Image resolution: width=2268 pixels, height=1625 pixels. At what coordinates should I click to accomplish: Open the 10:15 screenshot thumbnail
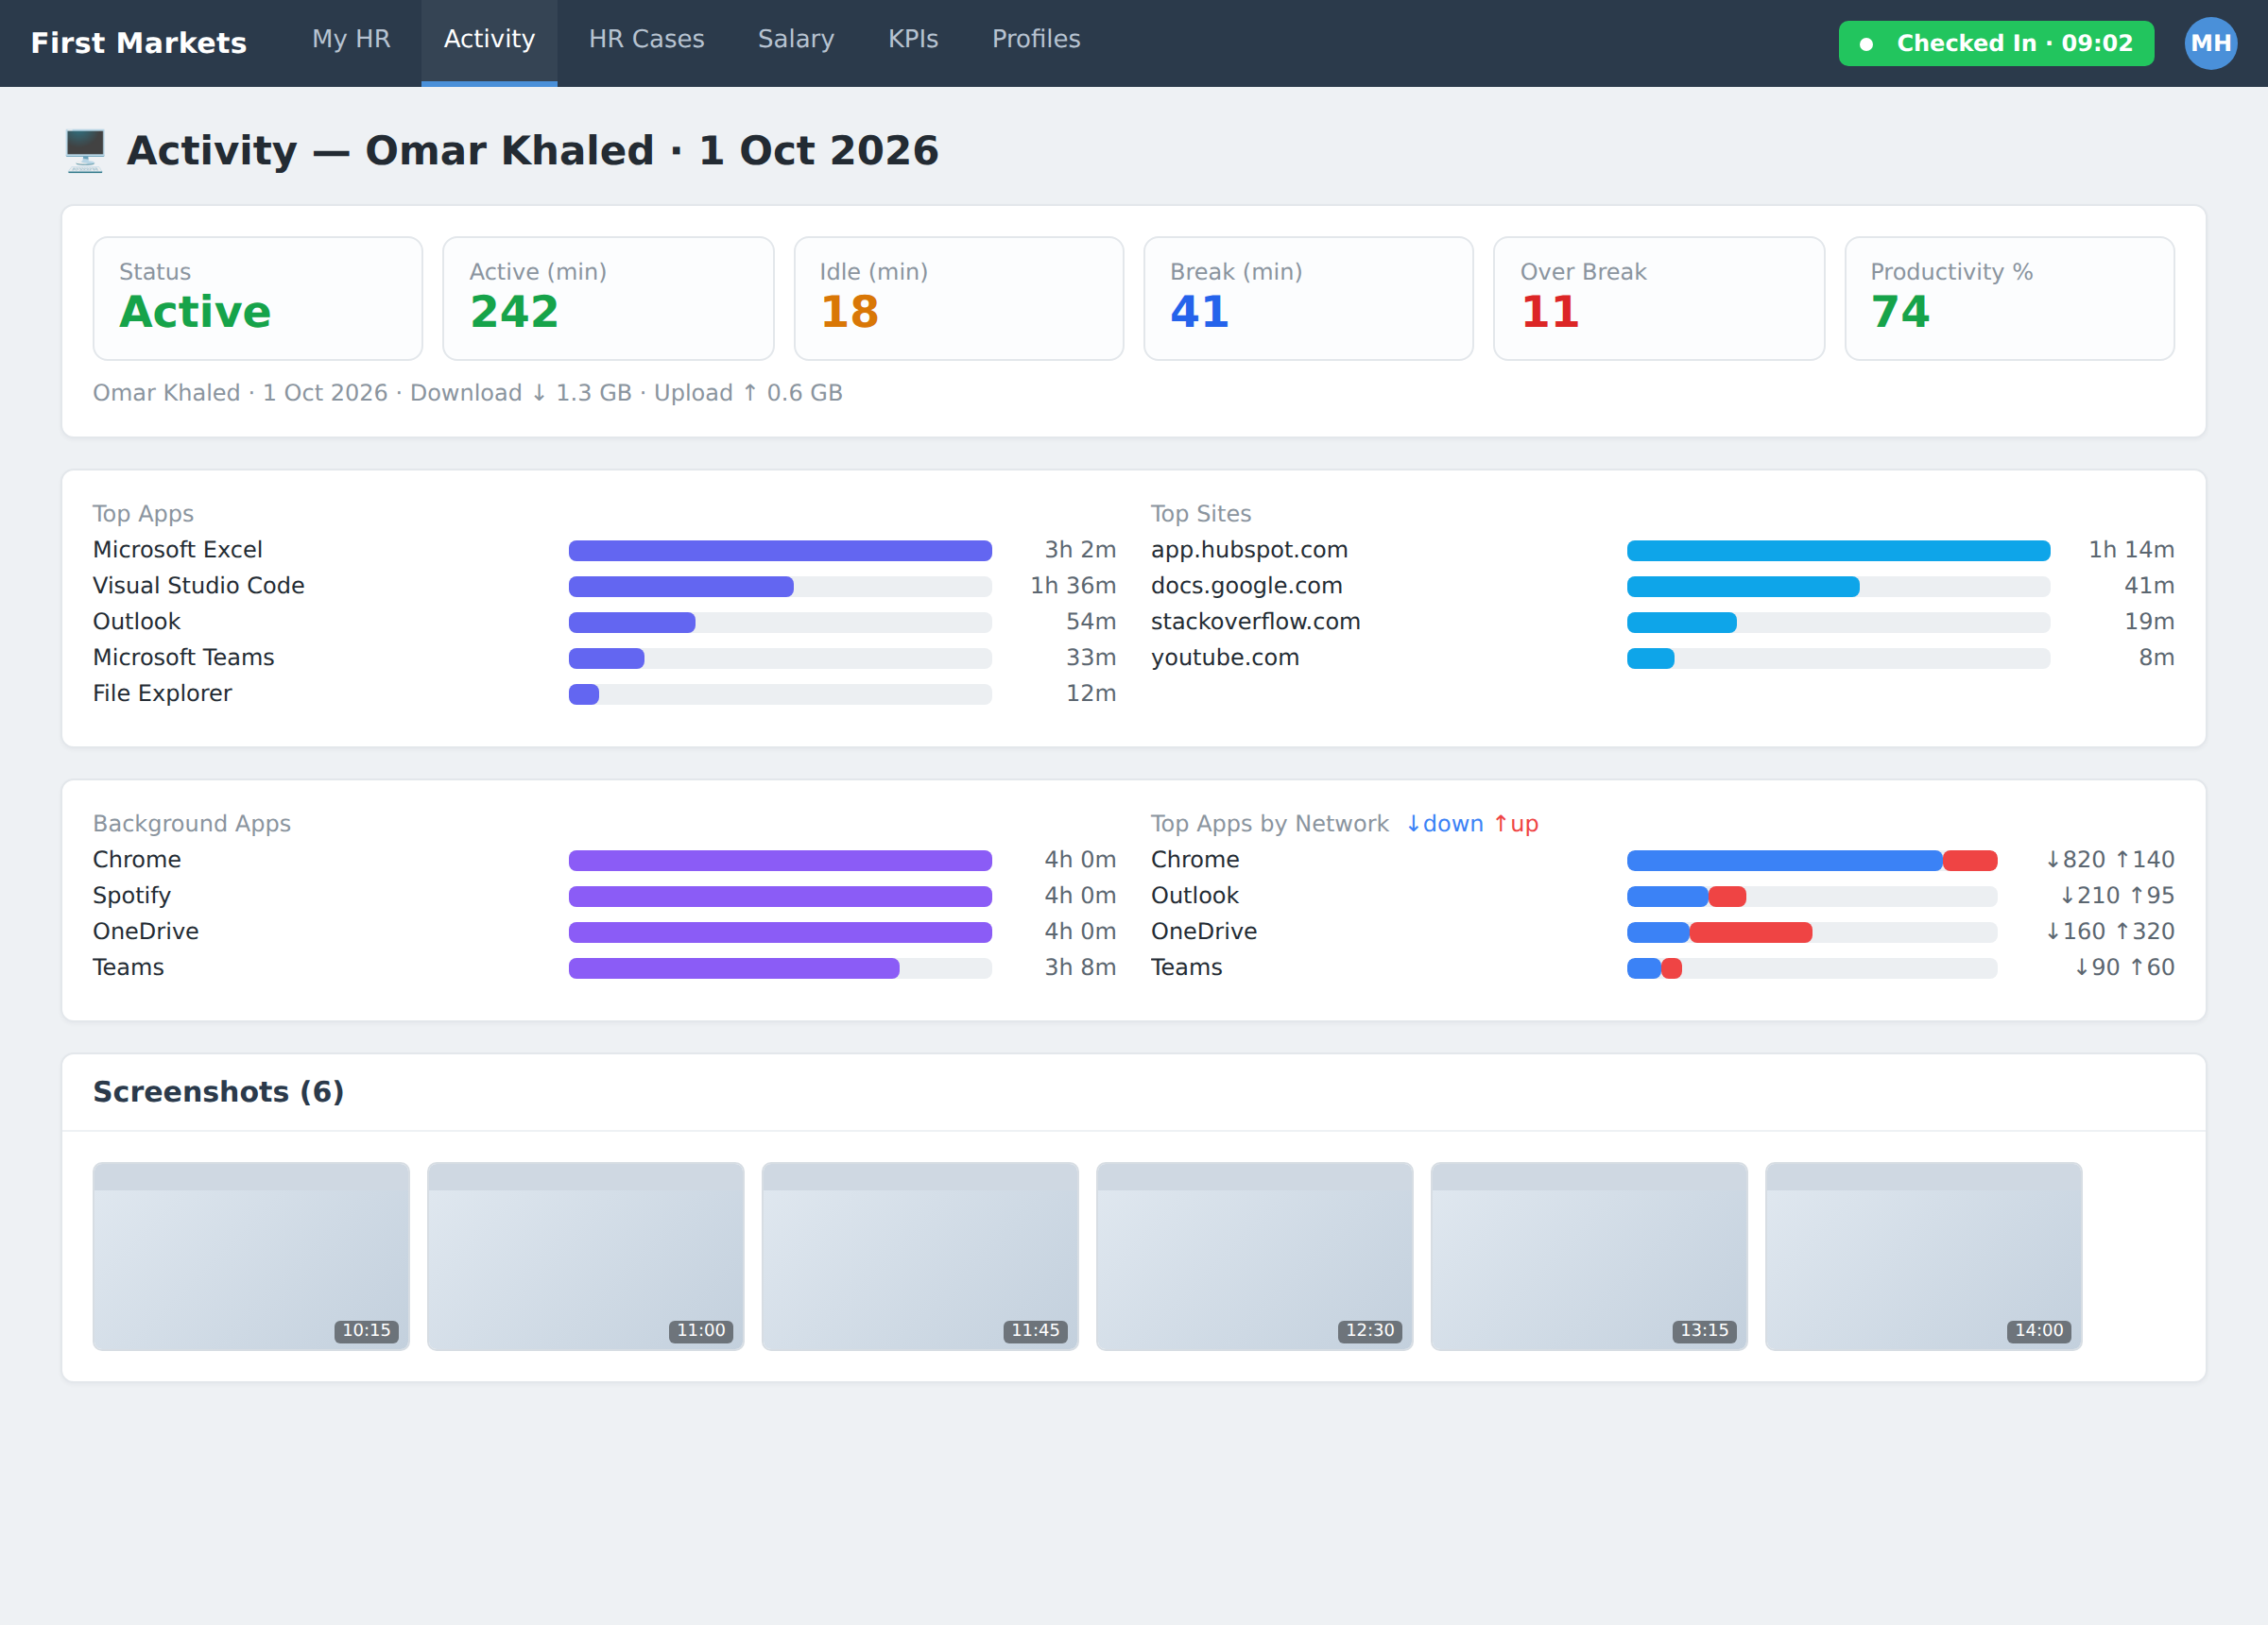pyautogui.click(x=251, y=1255)
